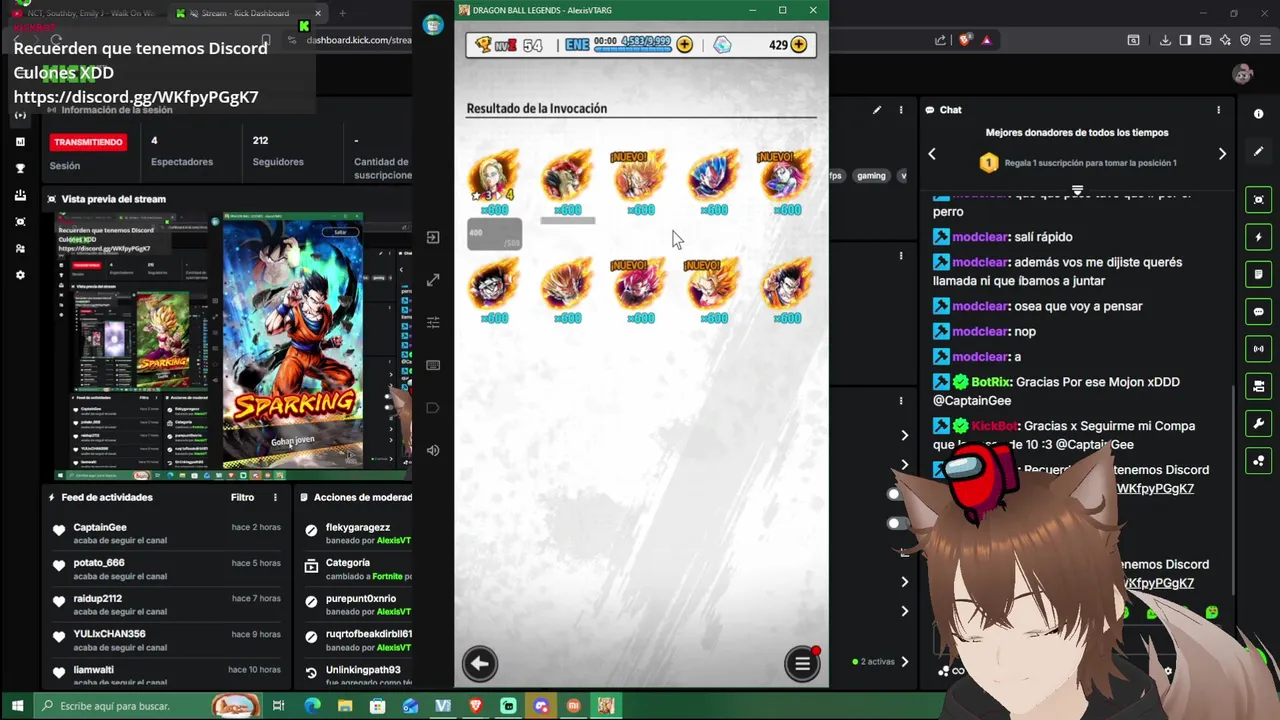Open File Explorer from the taskbar

click(x=345, y=706)
